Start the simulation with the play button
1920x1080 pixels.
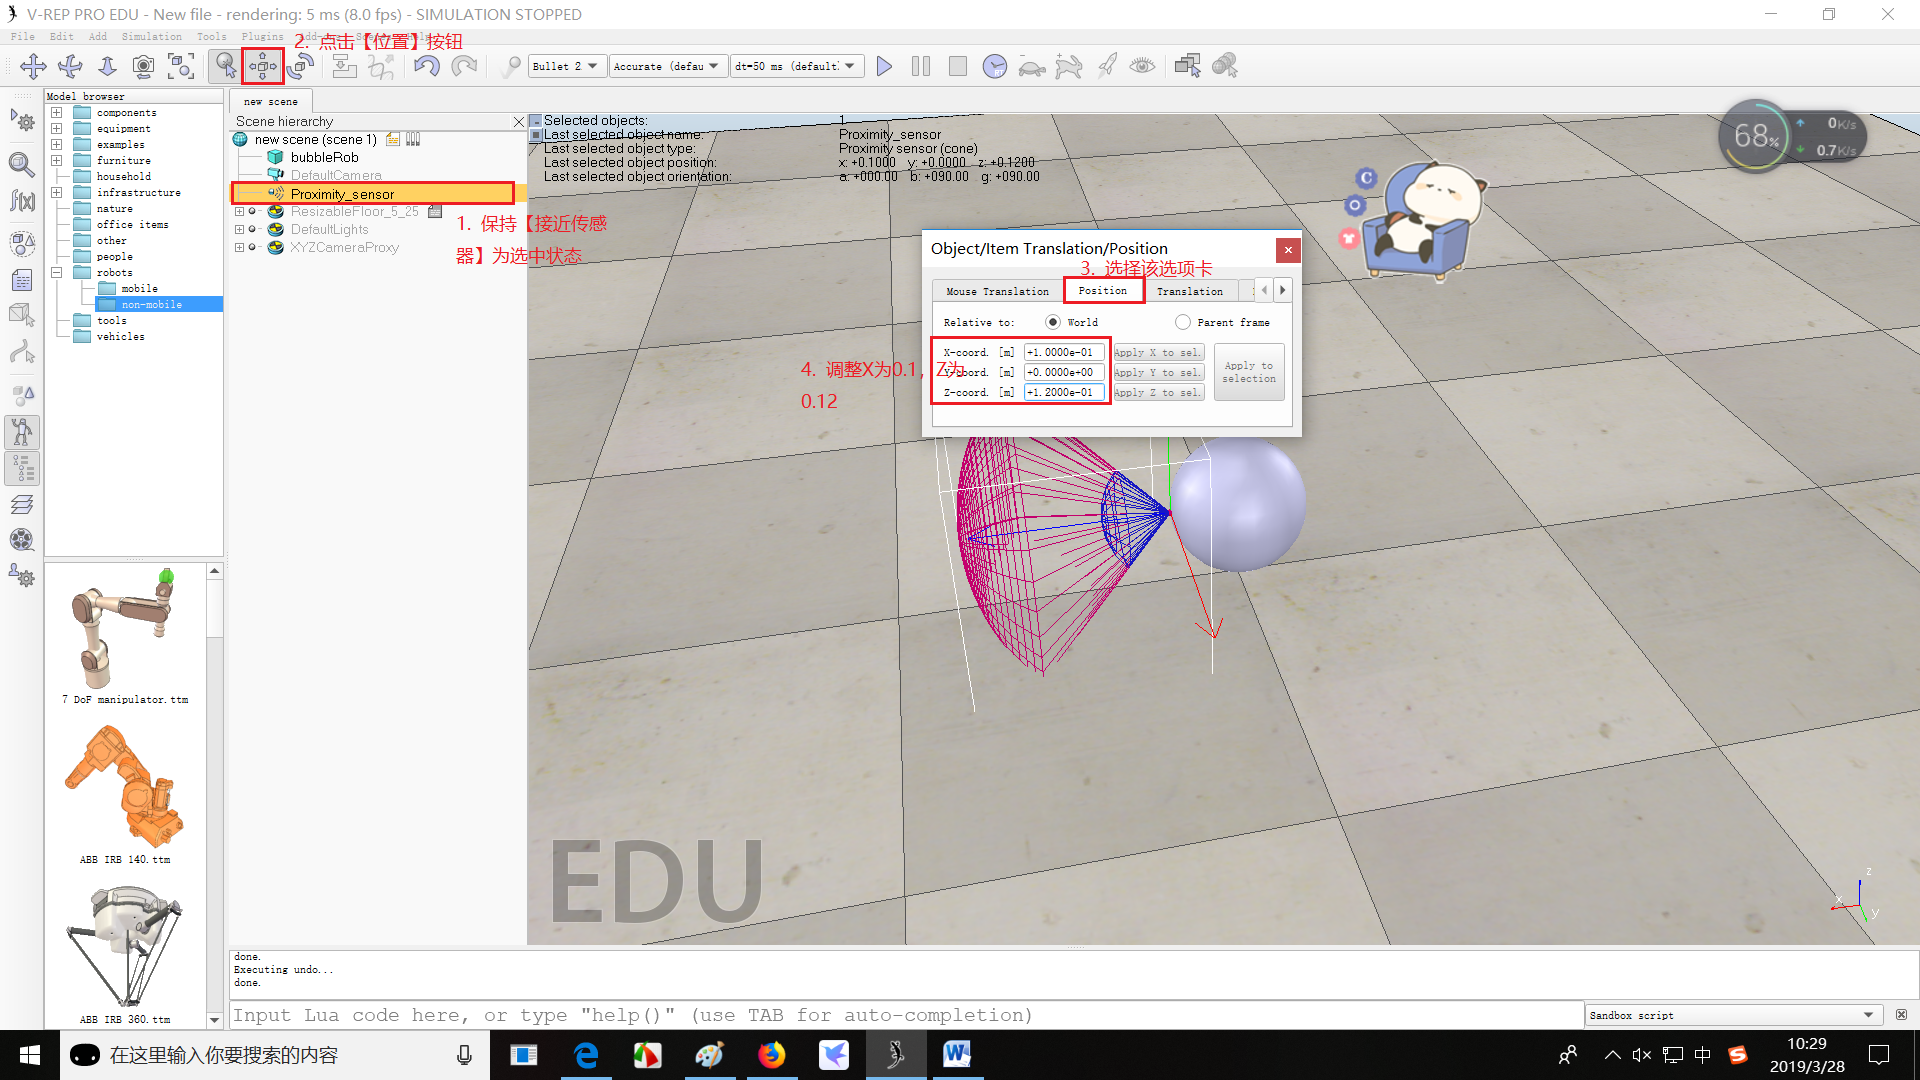(x=884, y=66)
